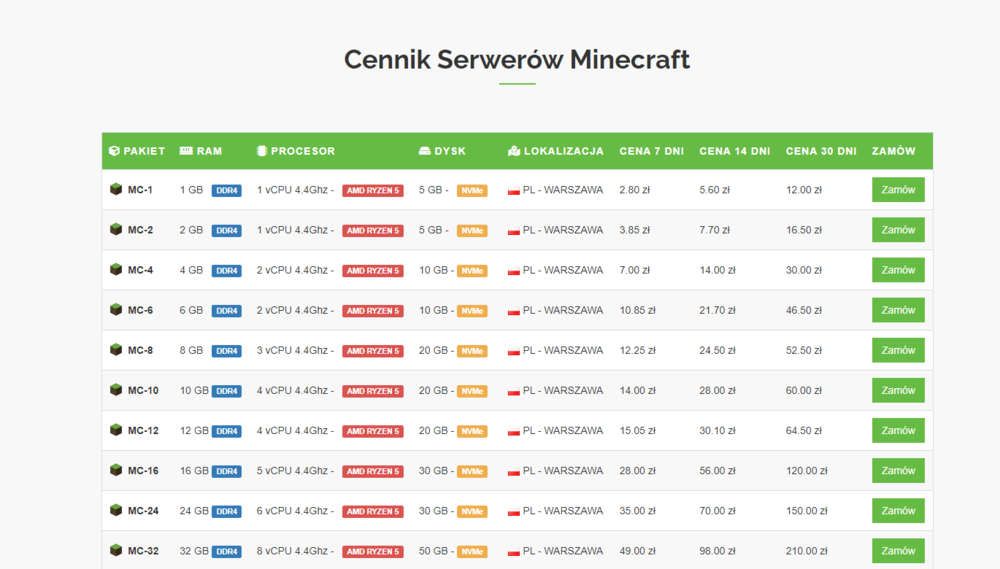Click the 50 GB disk value
The height and width of the screenshot is (569, 1000).
(x=433, y=551)
